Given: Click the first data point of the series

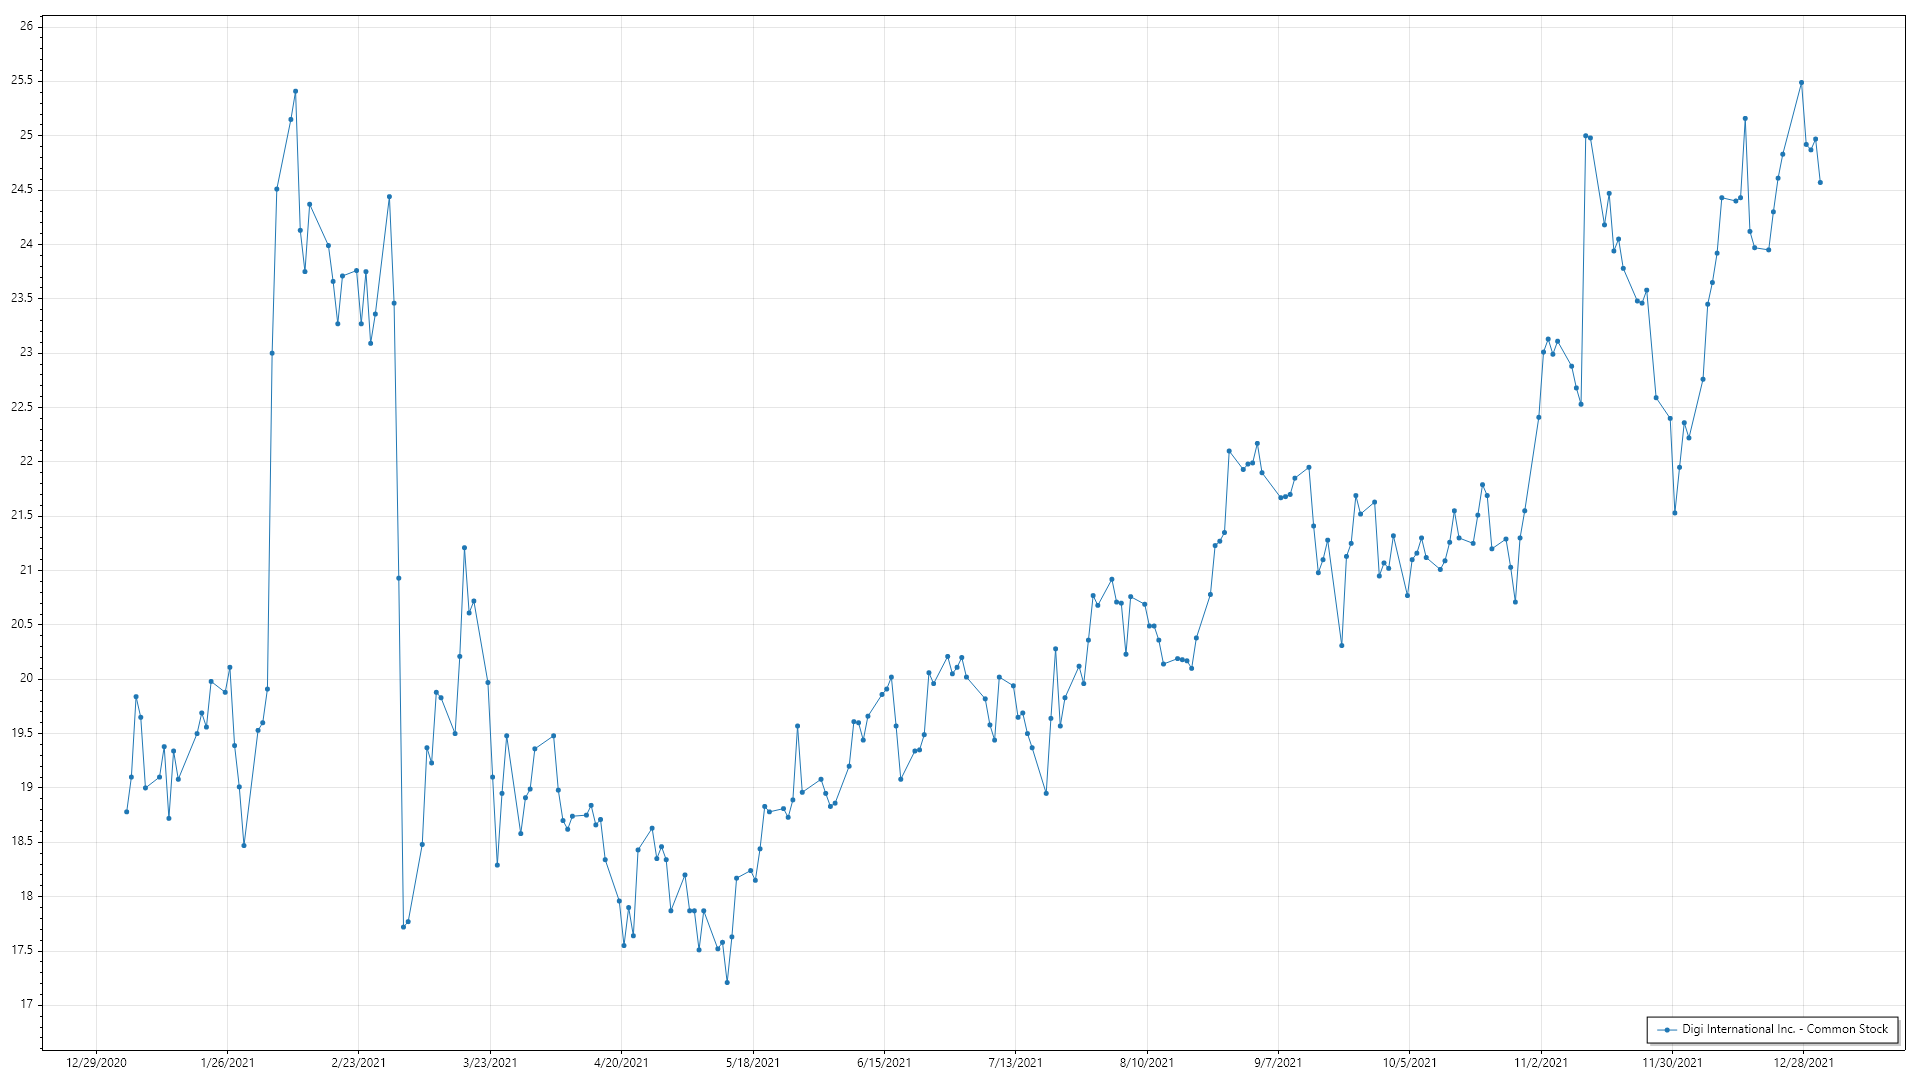Looking at the screenshot, I should point(126,812).
